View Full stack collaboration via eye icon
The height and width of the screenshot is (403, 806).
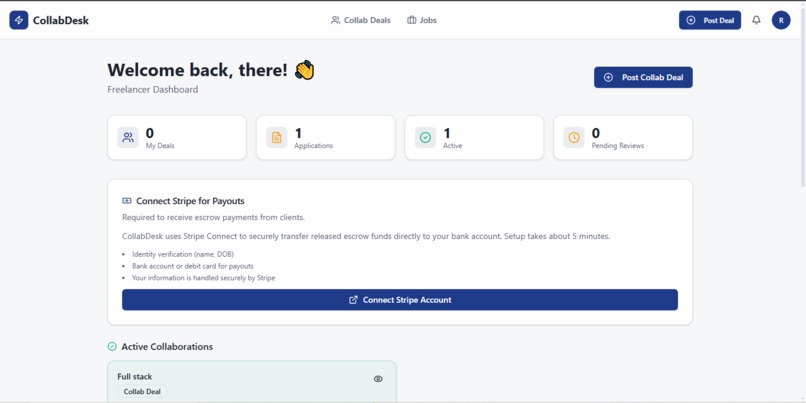coord(378,379)
